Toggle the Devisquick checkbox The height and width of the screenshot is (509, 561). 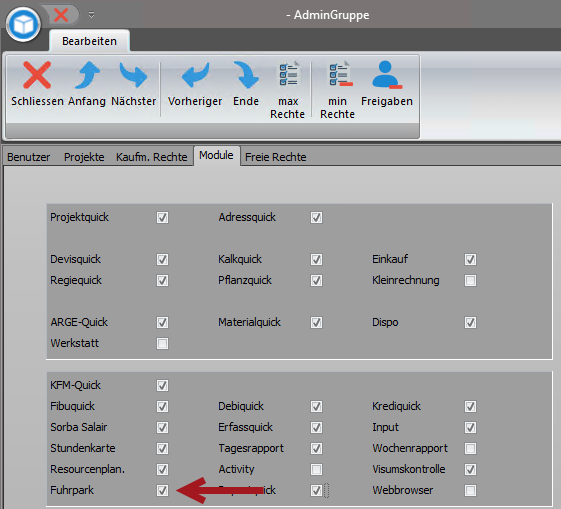point(162,259)
